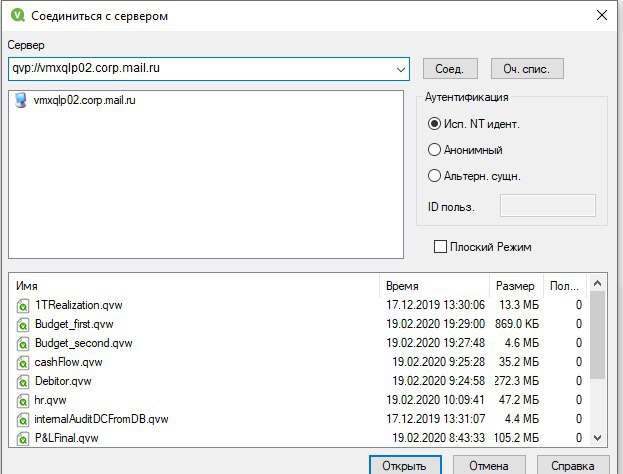Viewport: 623px width, 474px height.
Task: Click the Оч. спис. clear list button
Action: (x=527, y=69)
